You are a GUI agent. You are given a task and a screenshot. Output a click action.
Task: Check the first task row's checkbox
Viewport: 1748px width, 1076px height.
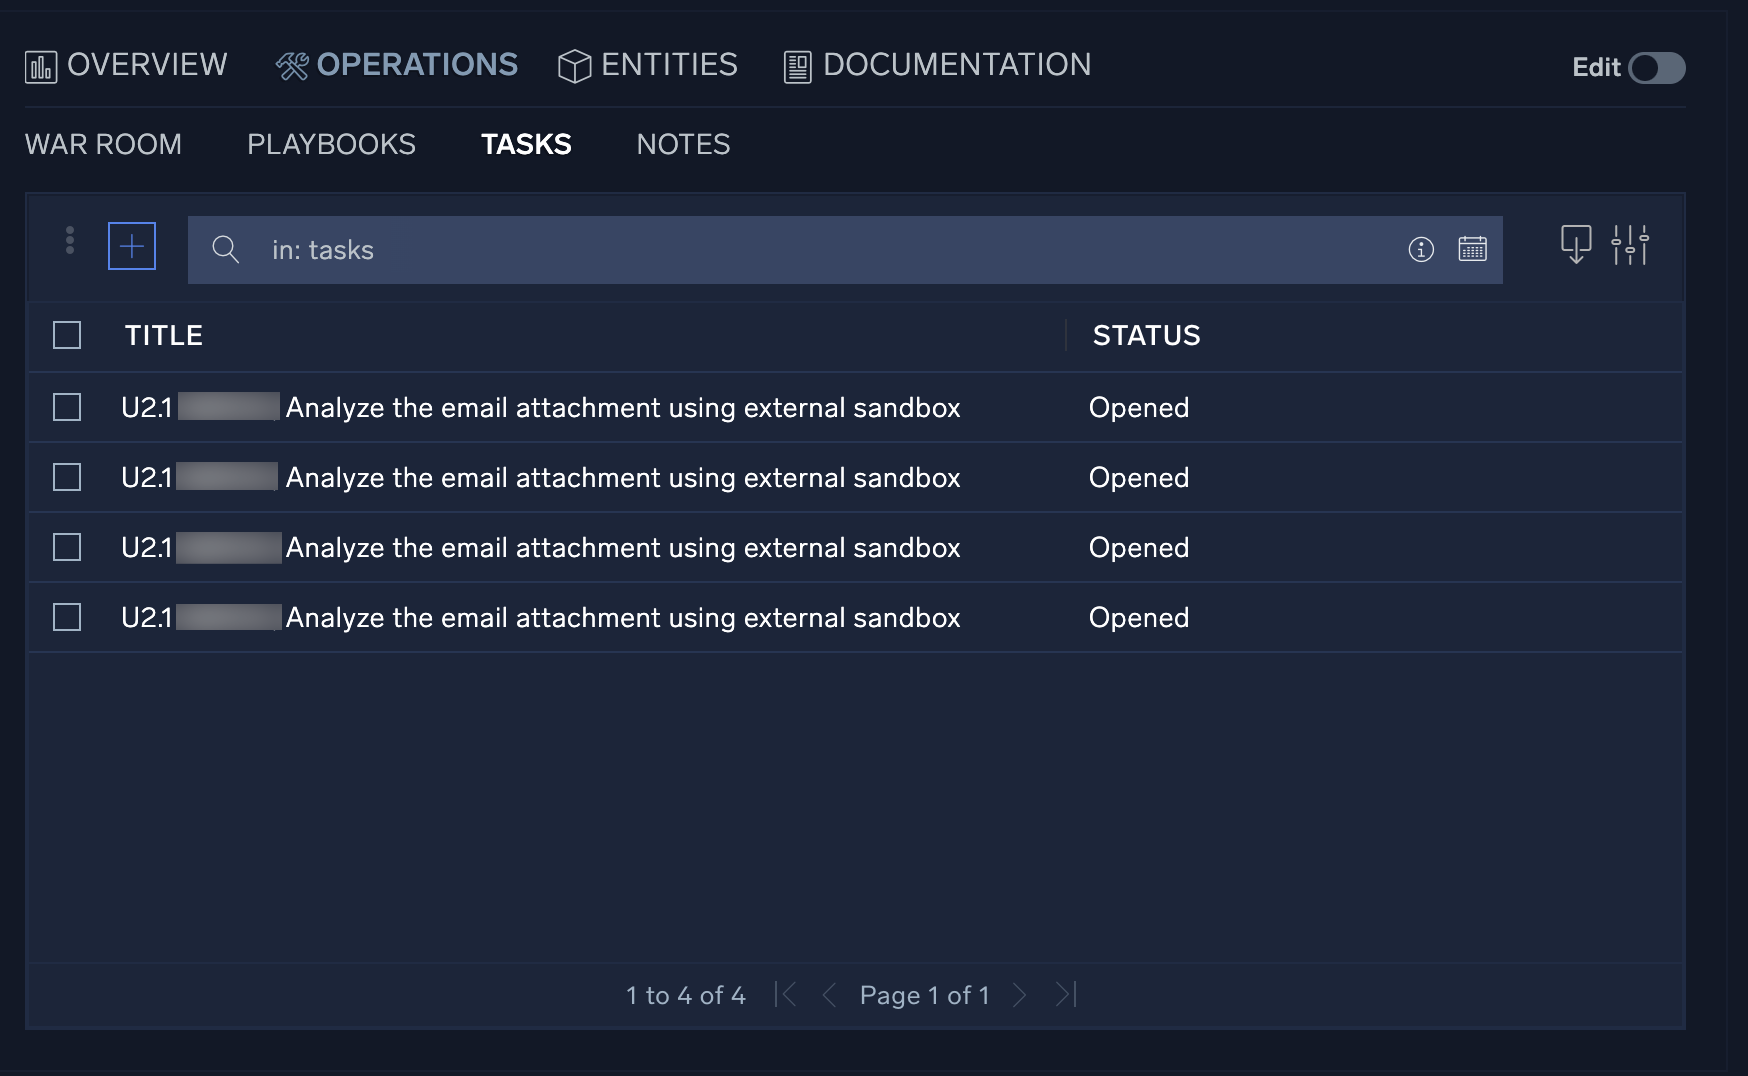tap(66, 407)
